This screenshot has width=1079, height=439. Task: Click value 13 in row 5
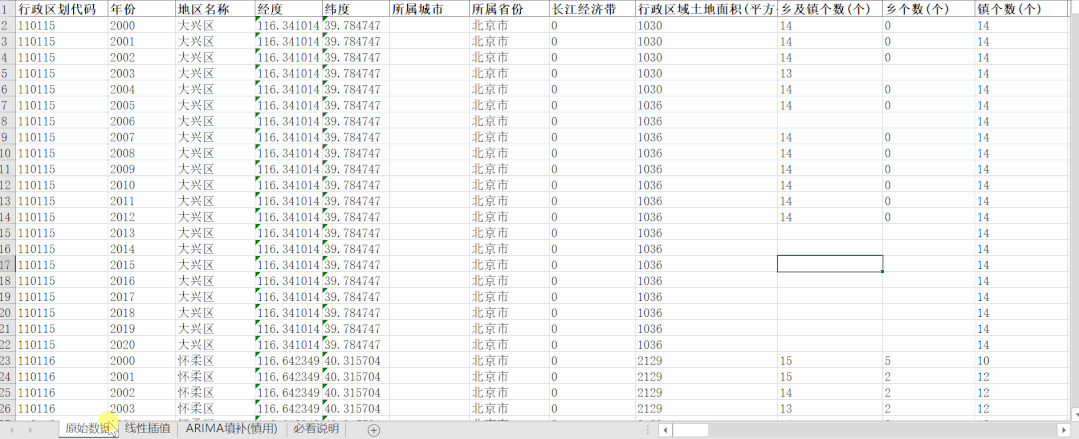(x=830, y=74)
